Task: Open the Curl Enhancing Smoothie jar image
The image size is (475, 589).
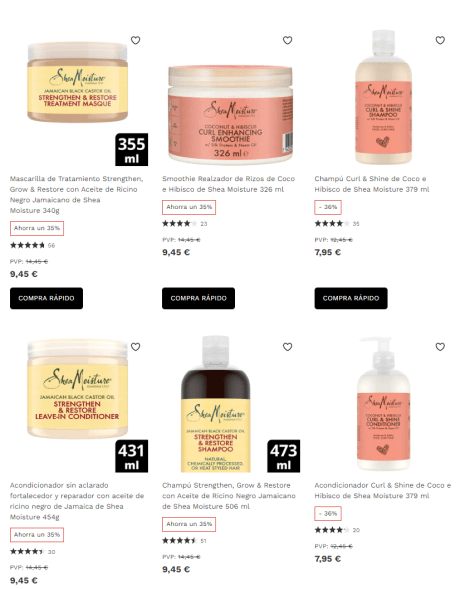Action: pos(230,115)
